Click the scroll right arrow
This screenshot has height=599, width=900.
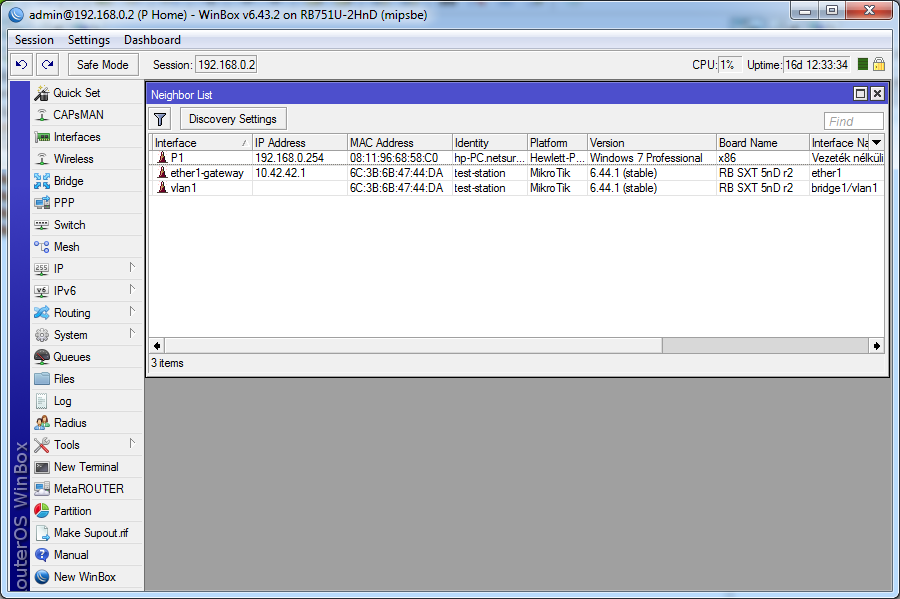[x=876, y=345]
